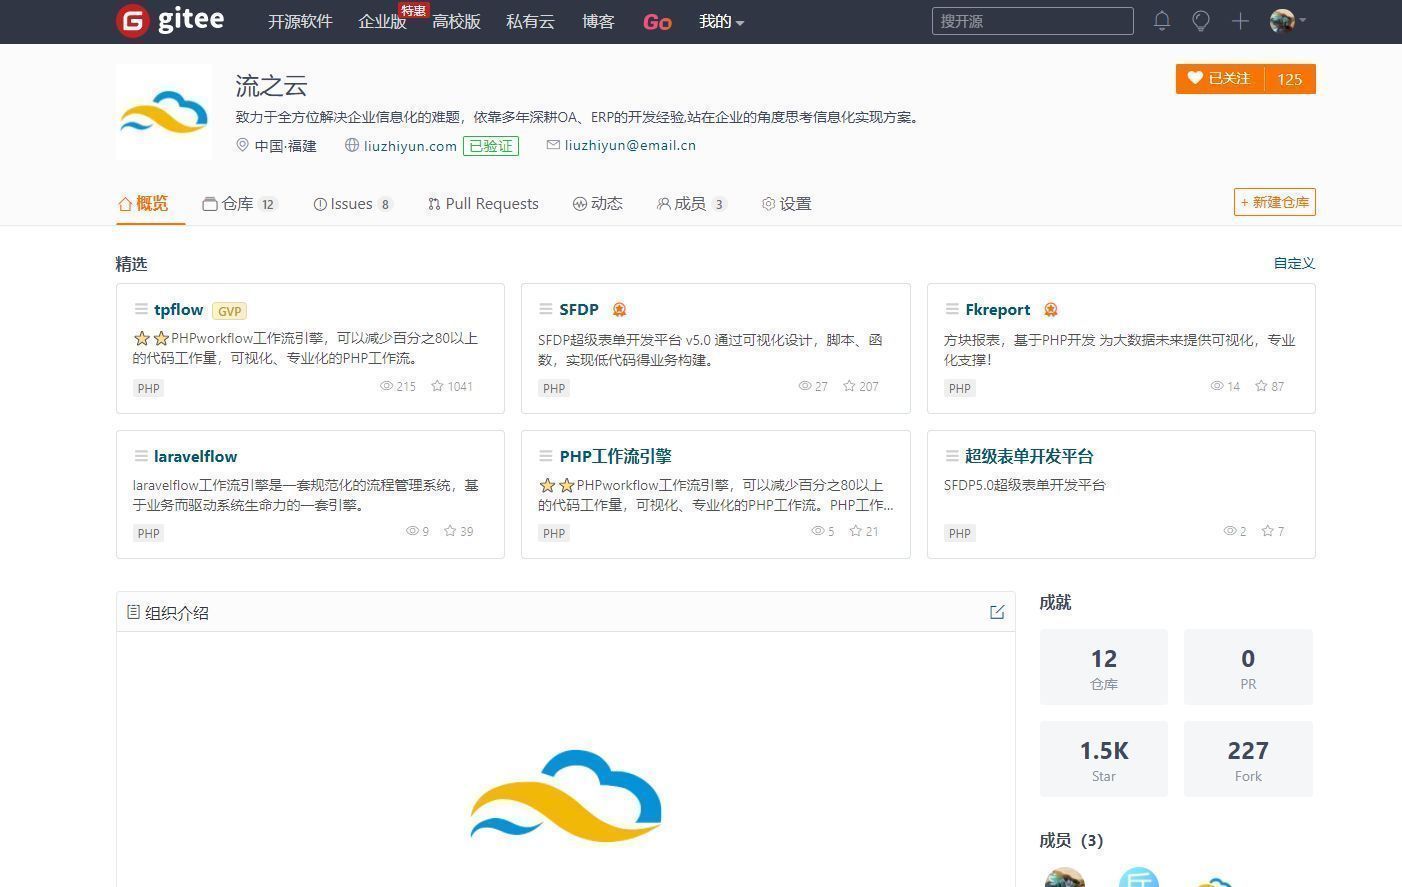Click the star count 7 on 超级表单开发平台
This screenshot has height=887, width=1402.
(x=1273, y=531)
